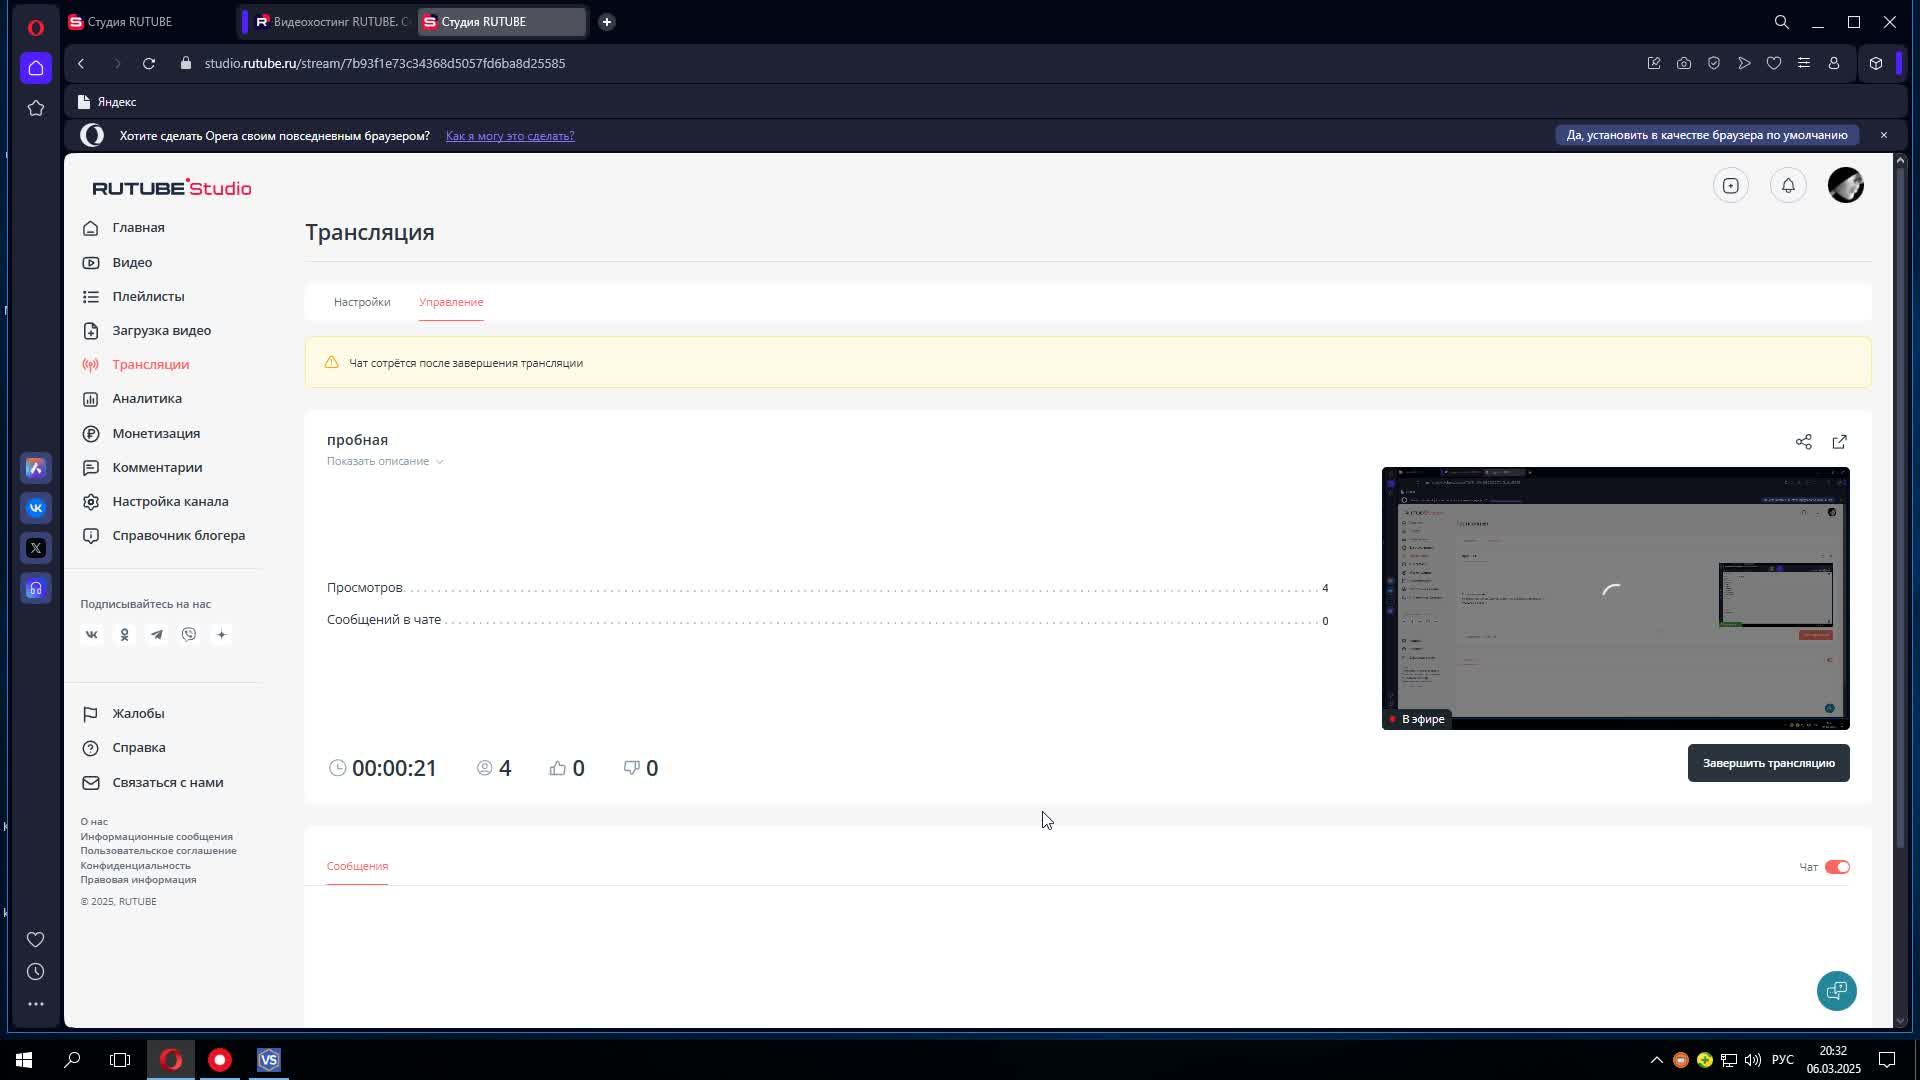This screenshot has width=1920, height=1080.
Task: Open volume control in system tray
Action: [1752, 1060]
